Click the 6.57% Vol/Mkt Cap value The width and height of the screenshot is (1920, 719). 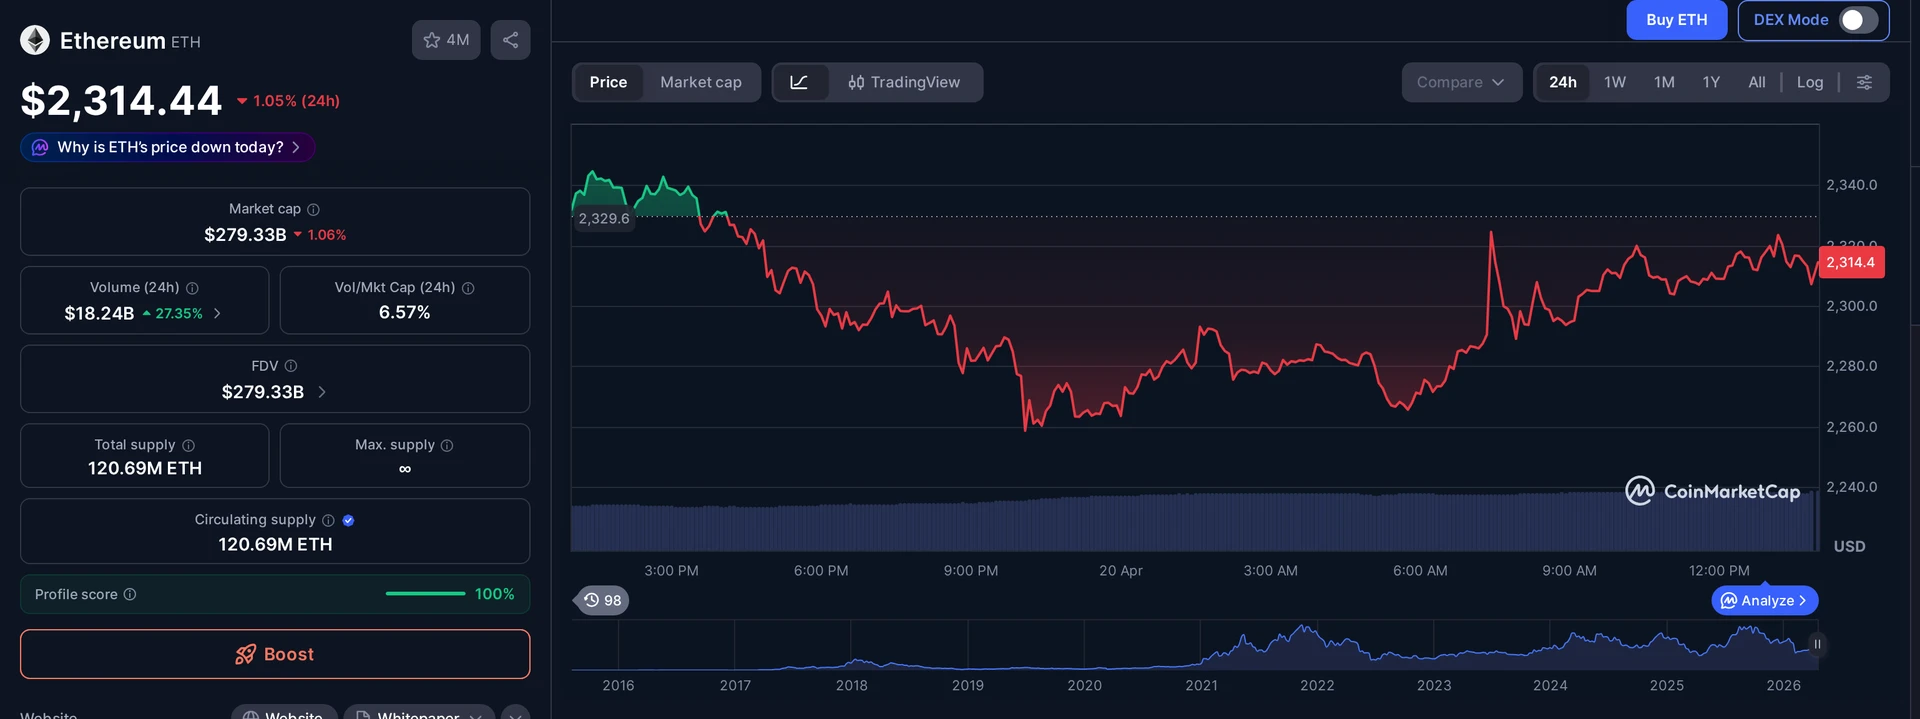[405, 312]
